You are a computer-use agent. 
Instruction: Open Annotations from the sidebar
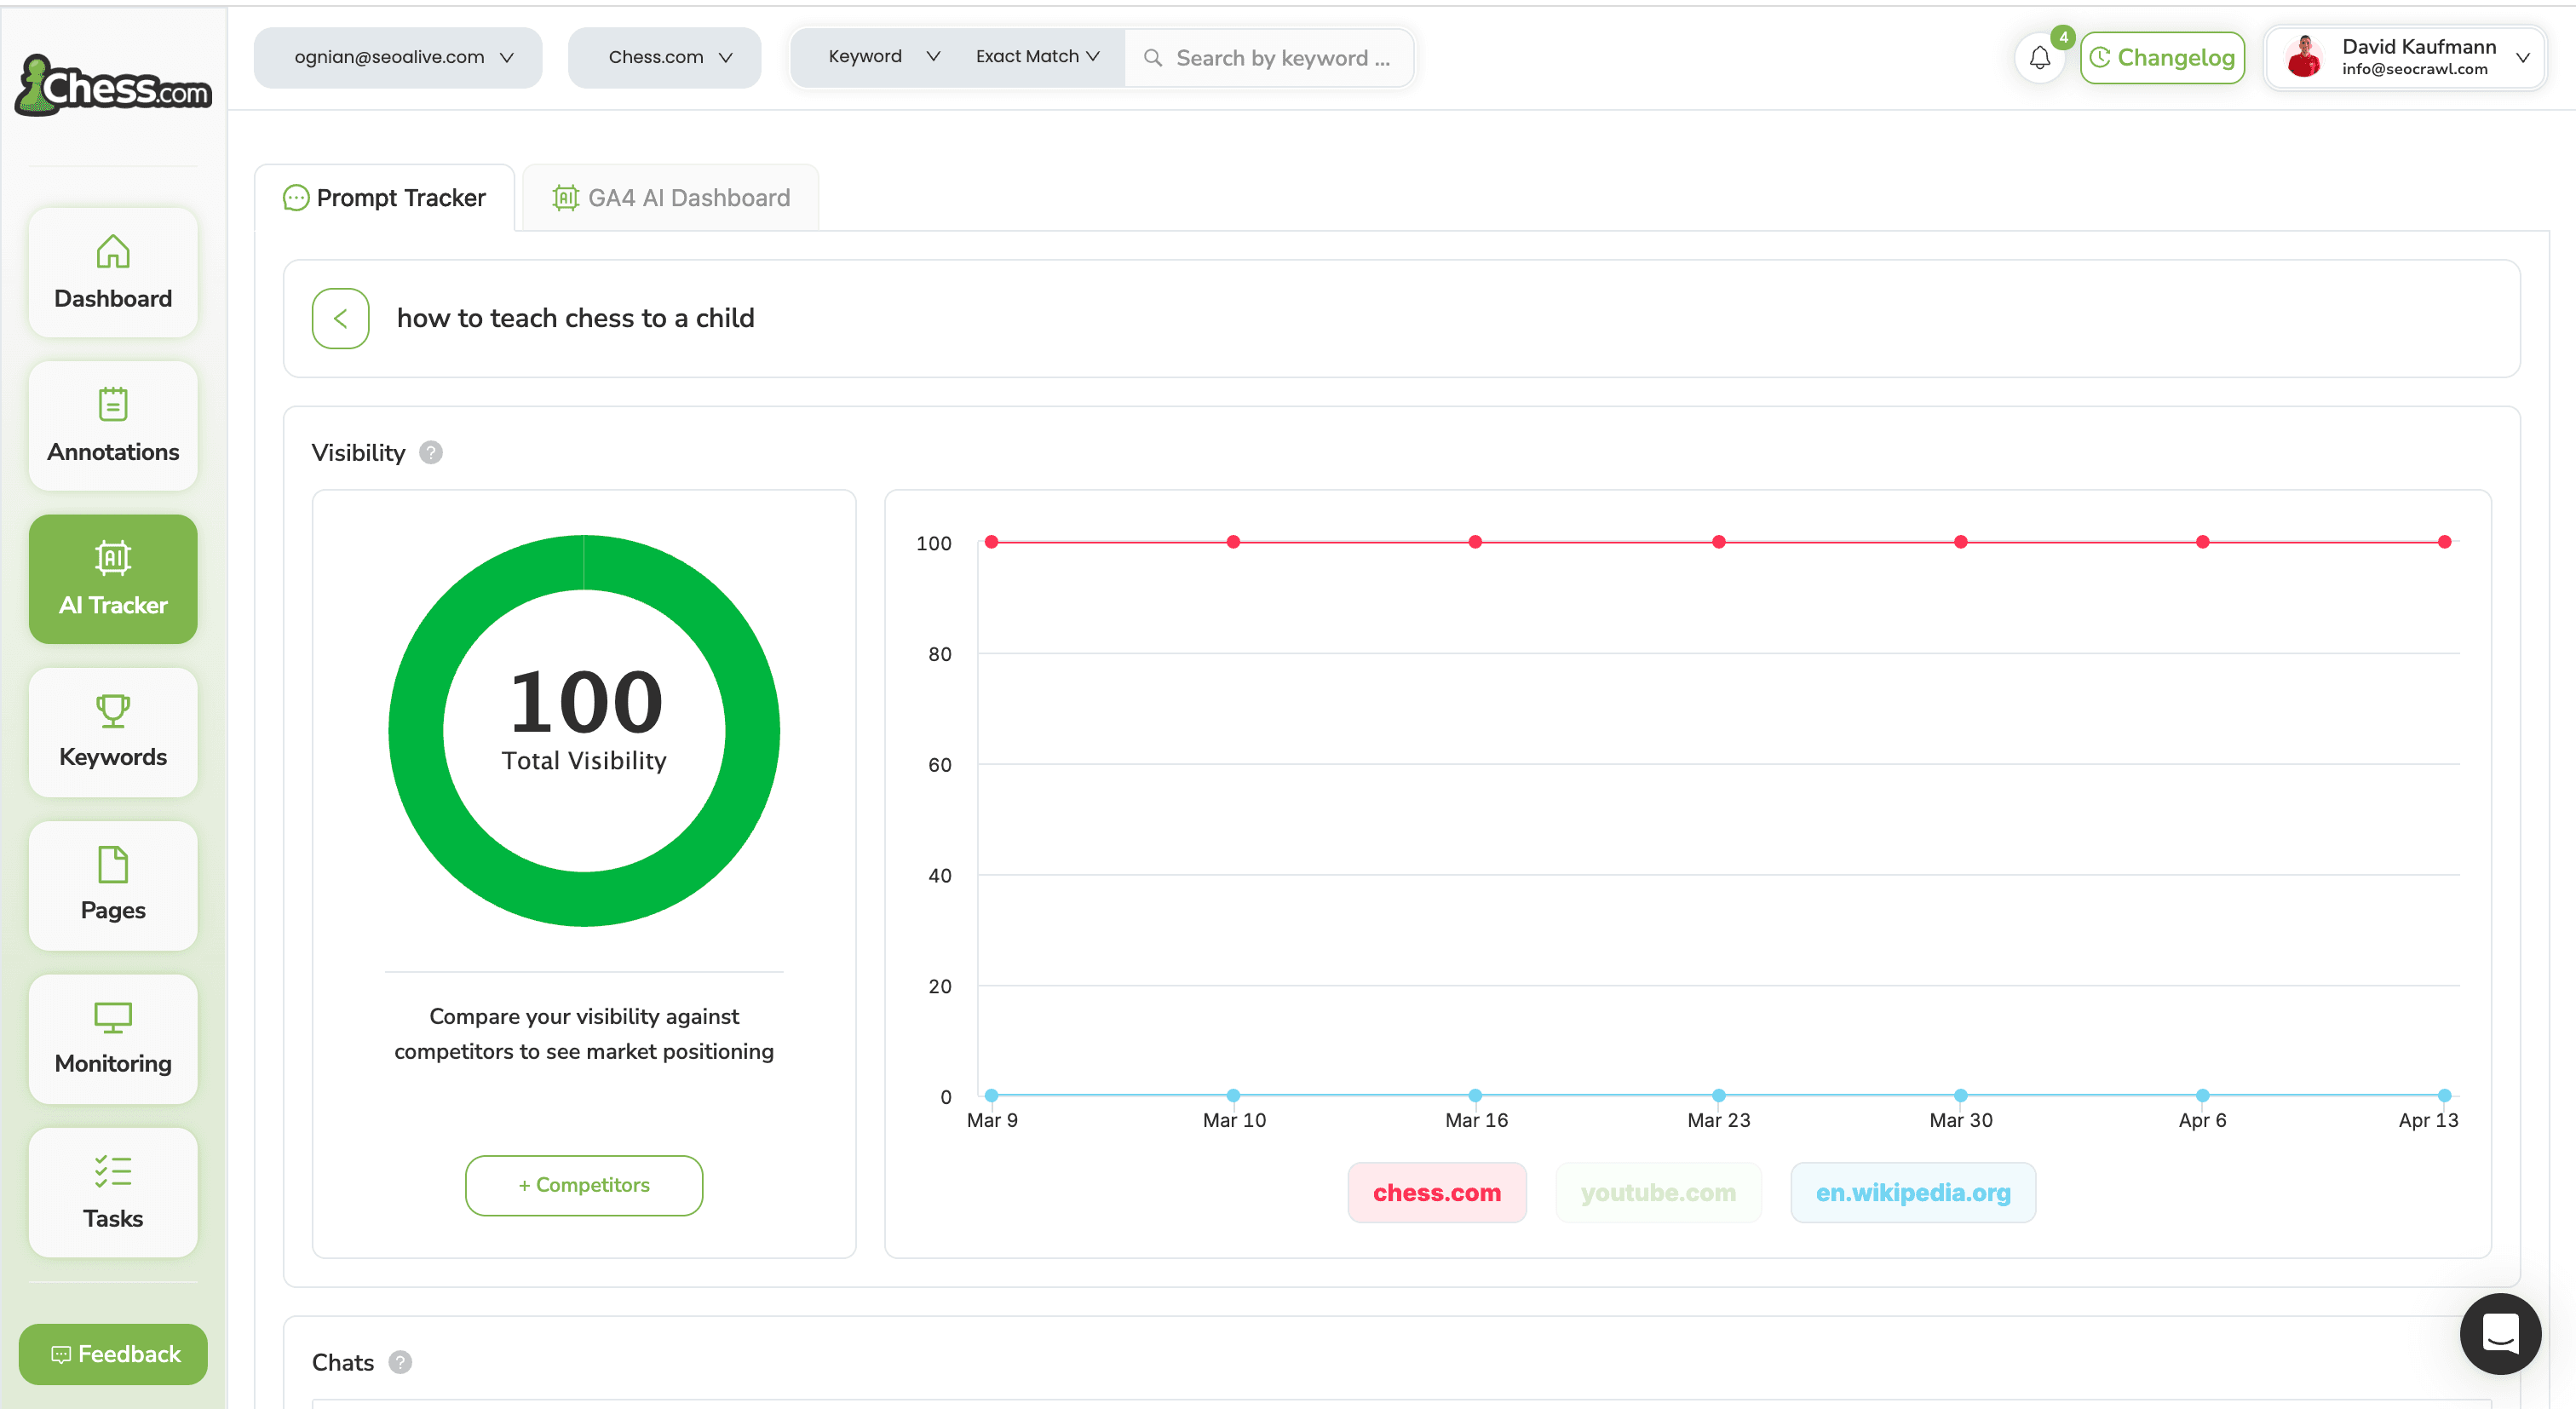tap(113, 426)
